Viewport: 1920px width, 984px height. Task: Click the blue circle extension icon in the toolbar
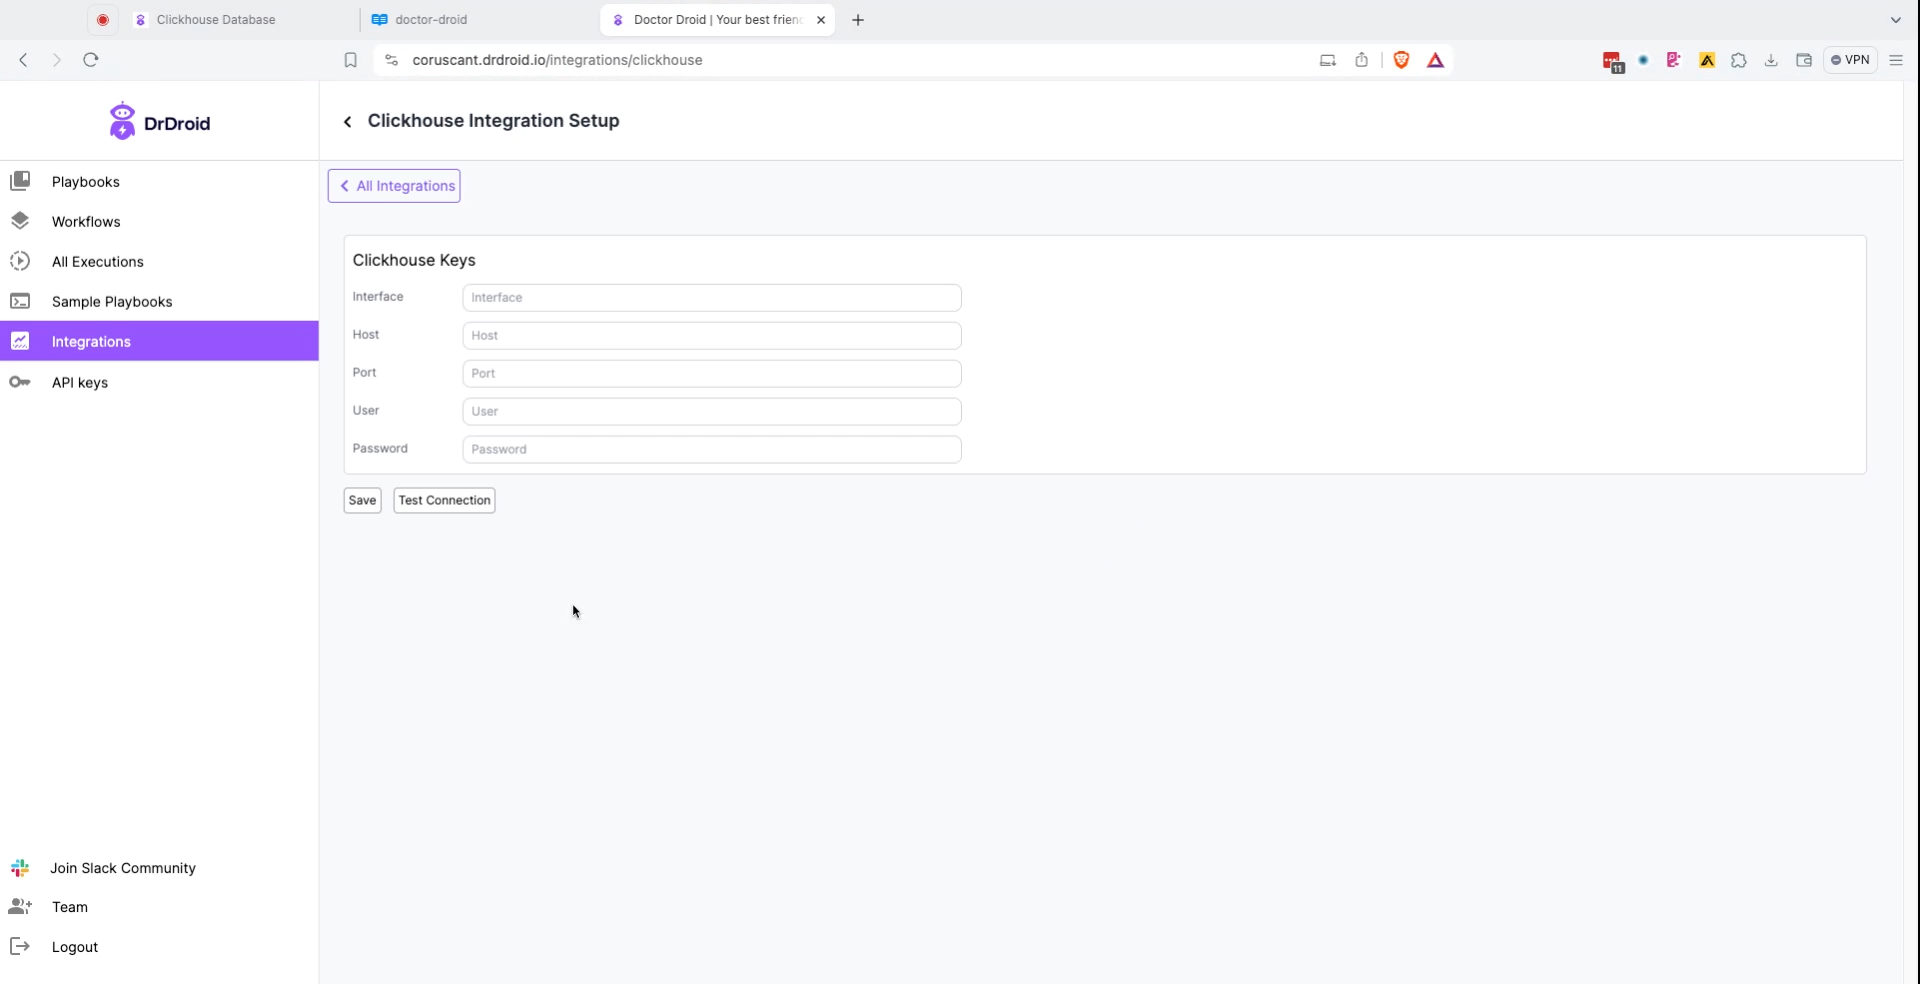(x=1643, y=61)
